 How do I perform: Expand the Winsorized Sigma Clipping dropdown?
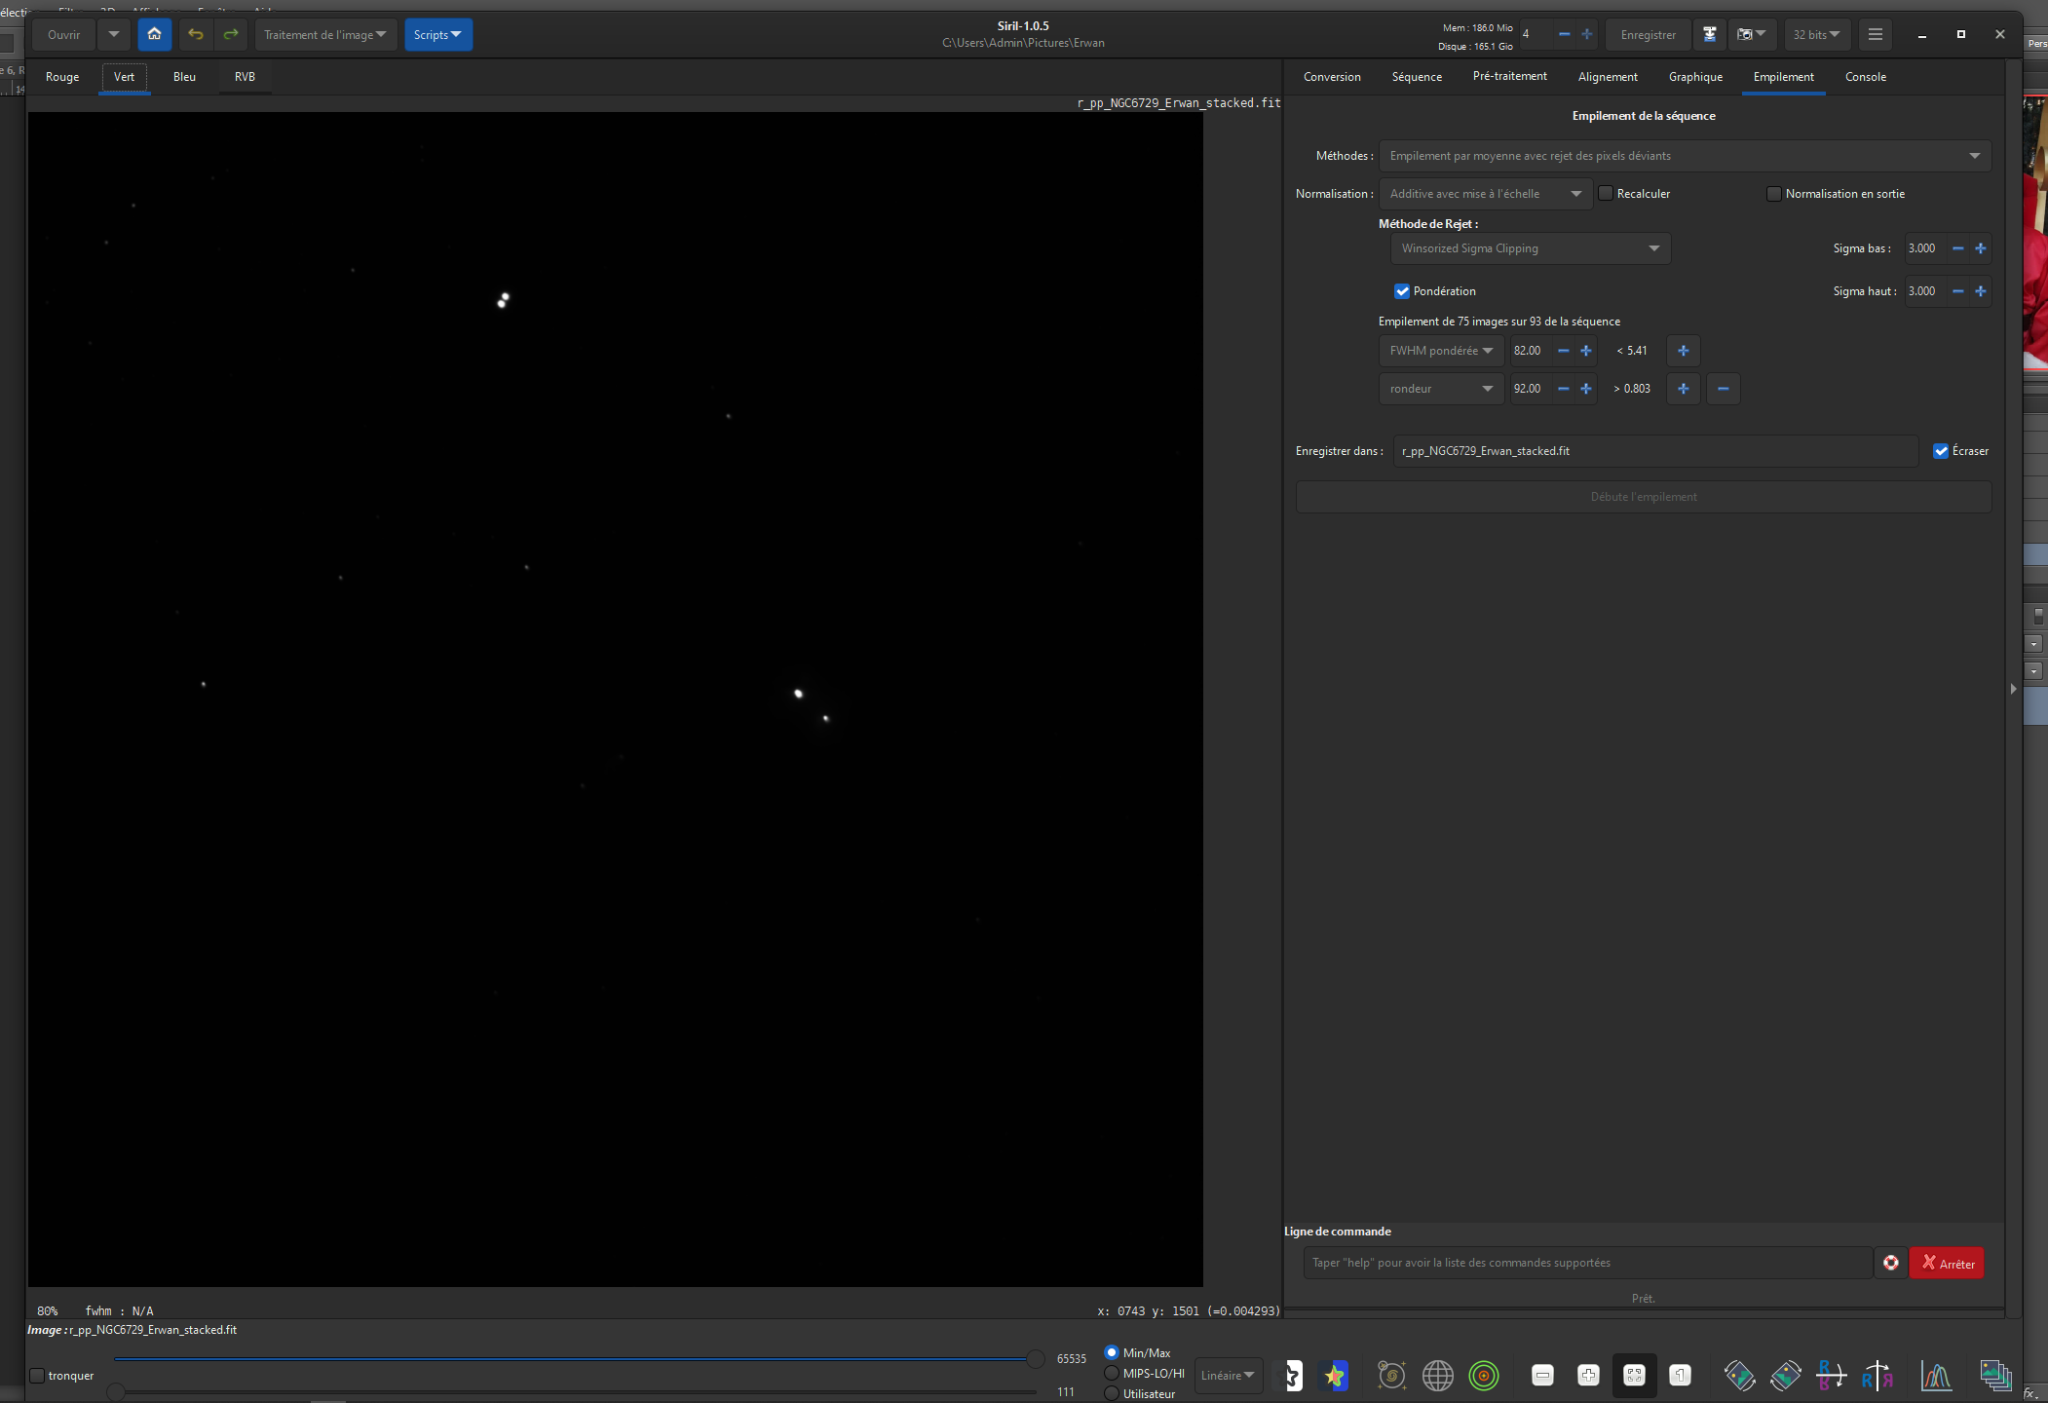(1530, 248)
